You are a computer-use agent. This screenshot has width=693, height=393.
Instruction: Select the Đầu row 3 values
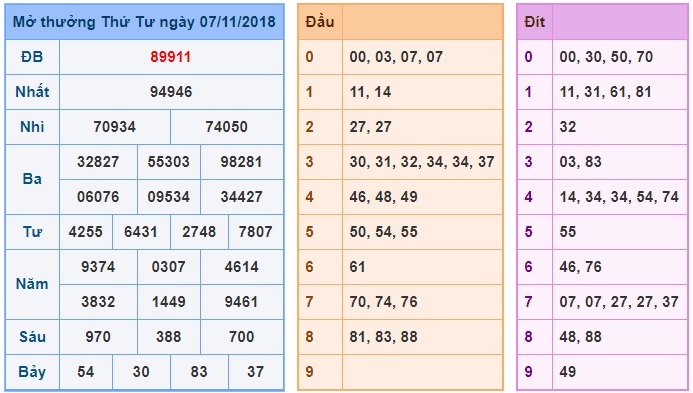(422, 162)
